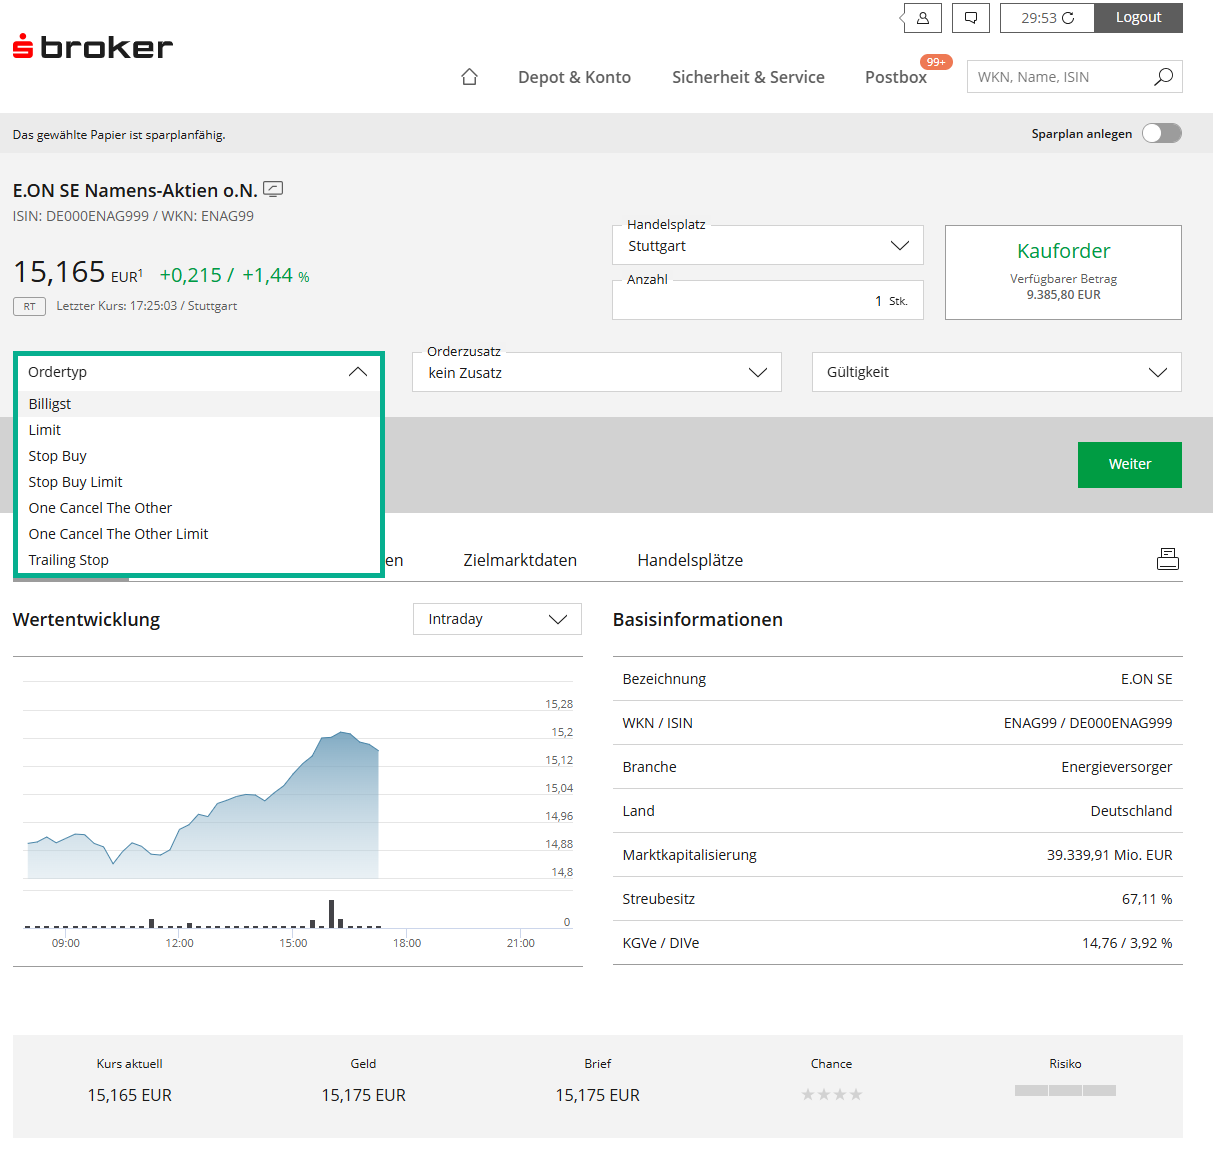Click the Logout button
1213x1159 pixels.
point(1138,17)
